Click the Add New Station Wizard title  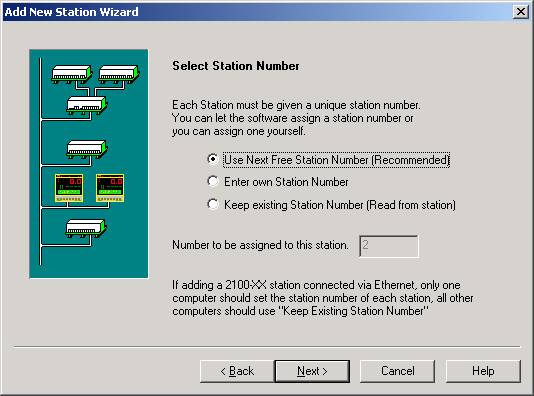72,12
